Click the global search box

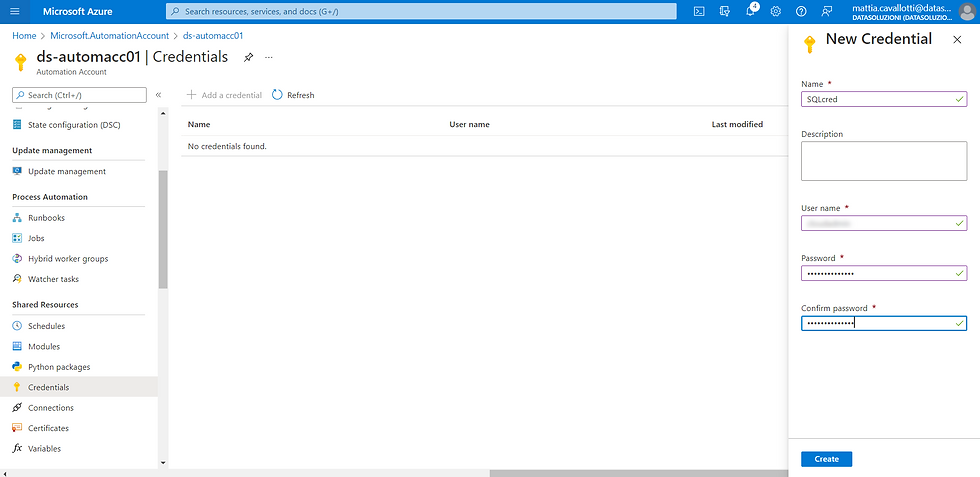click(x=421, y=11)
